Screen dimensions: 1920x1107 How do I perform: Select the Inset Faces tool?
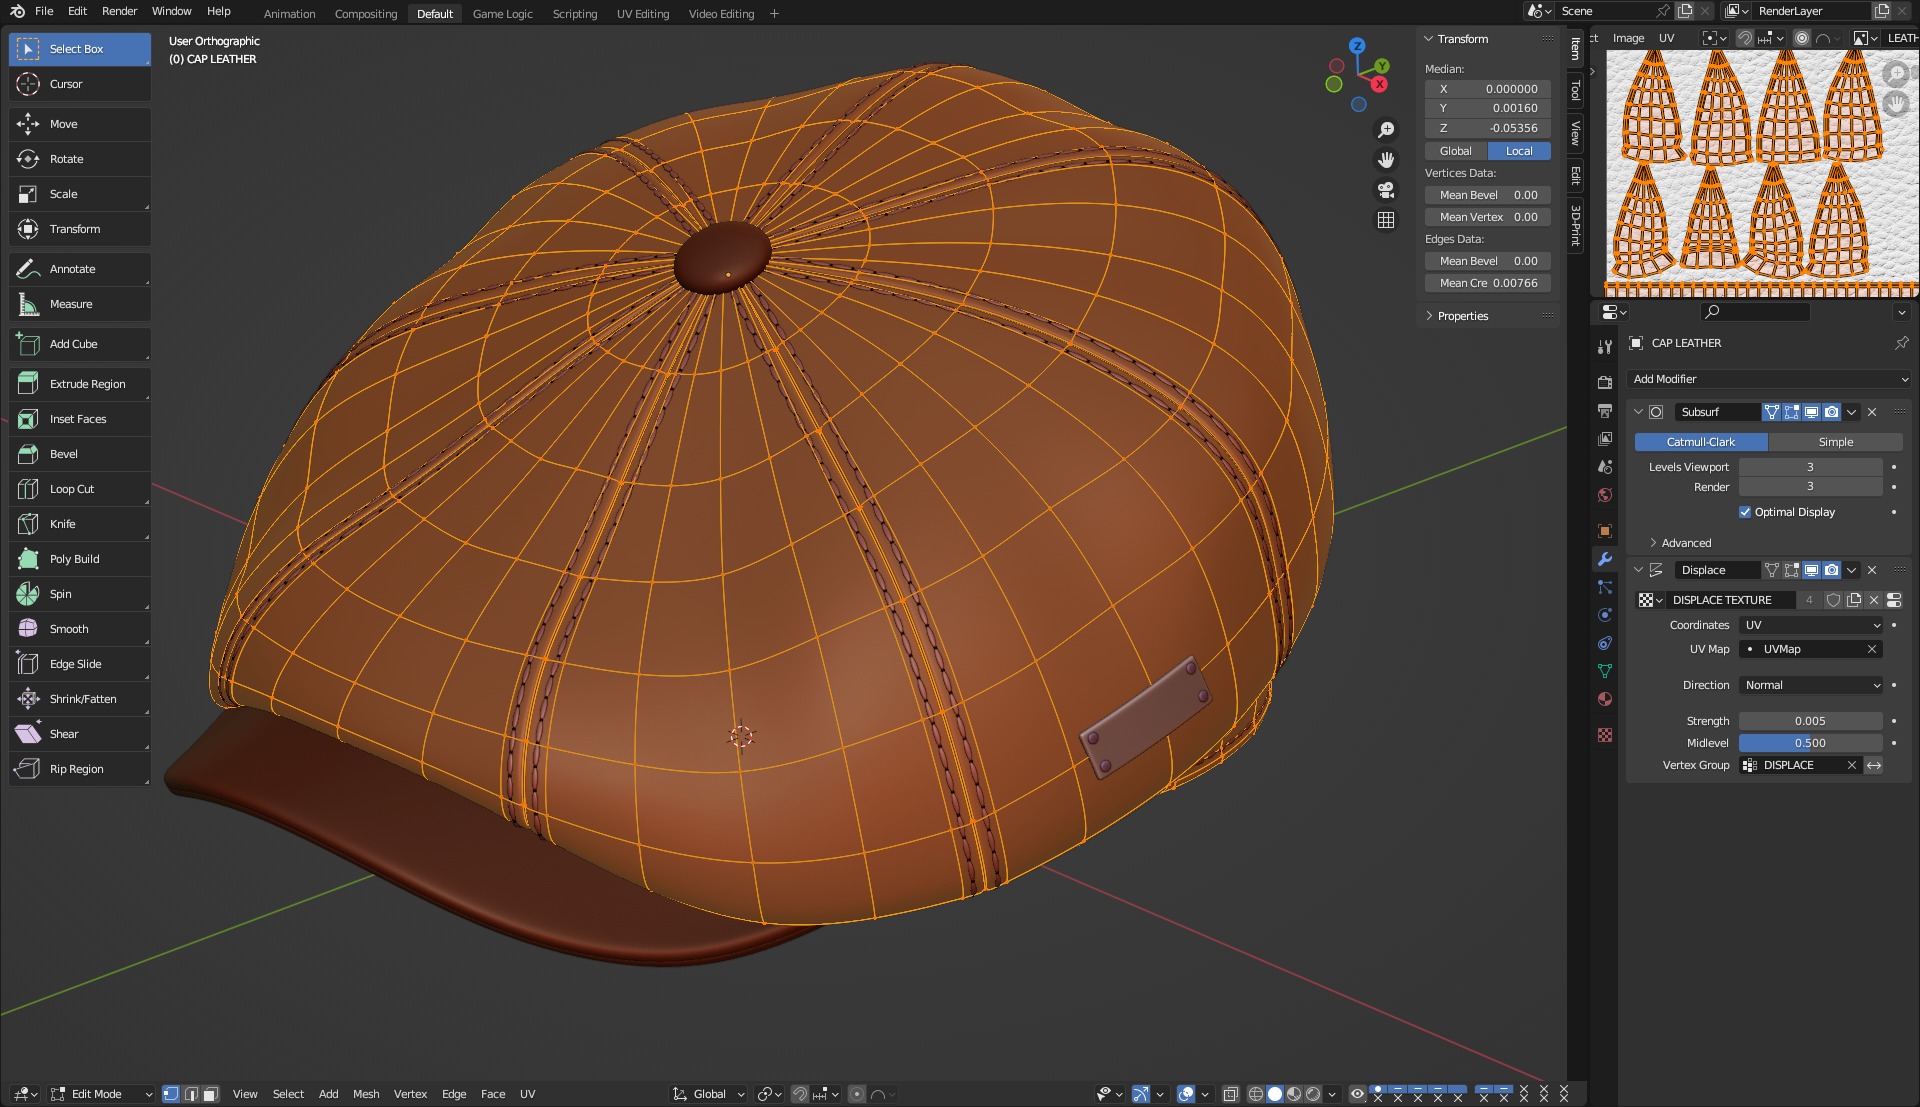tap(80, 419)
